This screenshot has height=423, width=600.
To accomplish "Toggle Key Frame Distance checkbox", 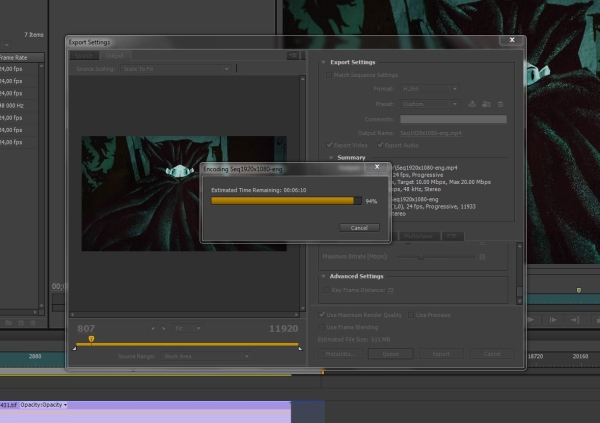I will 326,290.
